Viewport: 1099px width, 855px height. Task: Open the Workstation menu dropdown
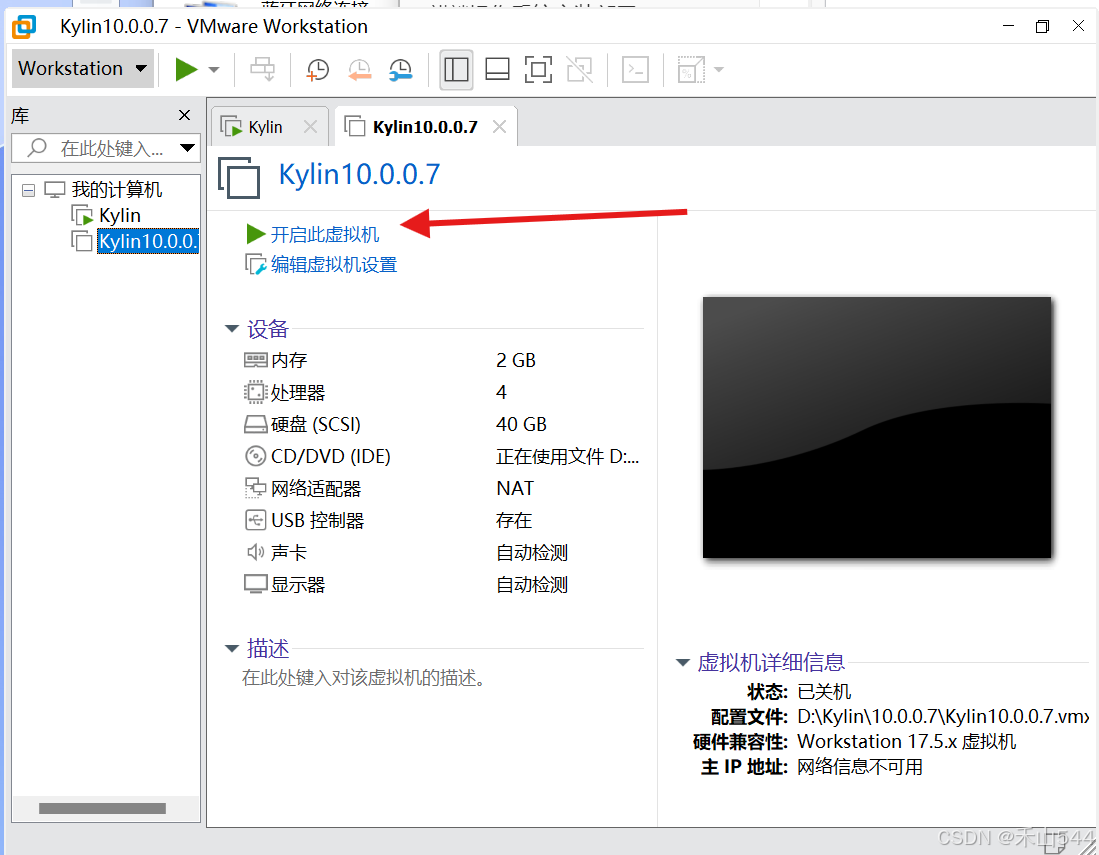click(83, 69)
